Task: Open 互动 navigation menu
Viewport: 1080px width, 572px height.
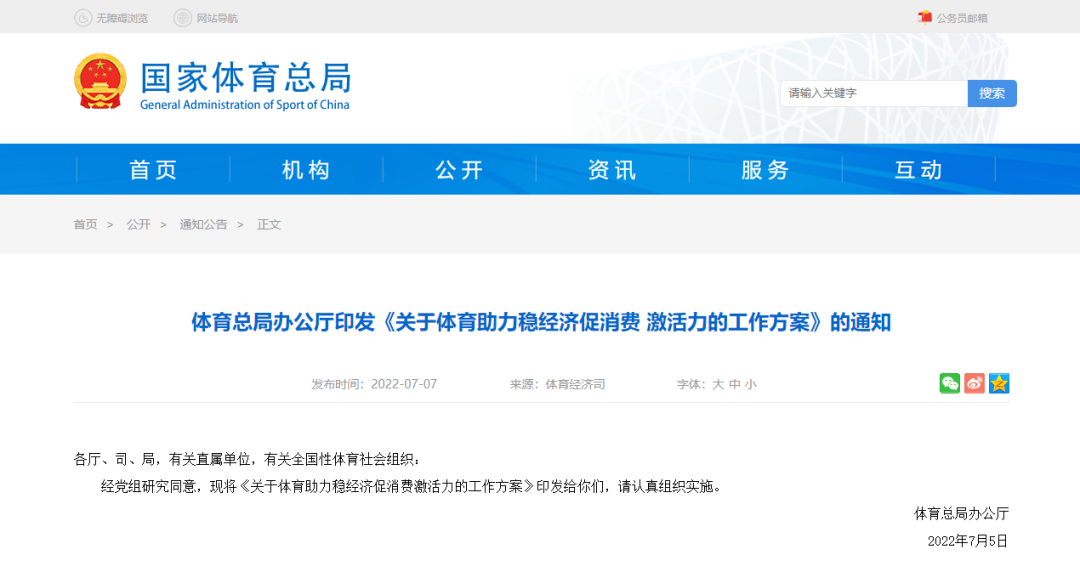Action: point(917,170)
